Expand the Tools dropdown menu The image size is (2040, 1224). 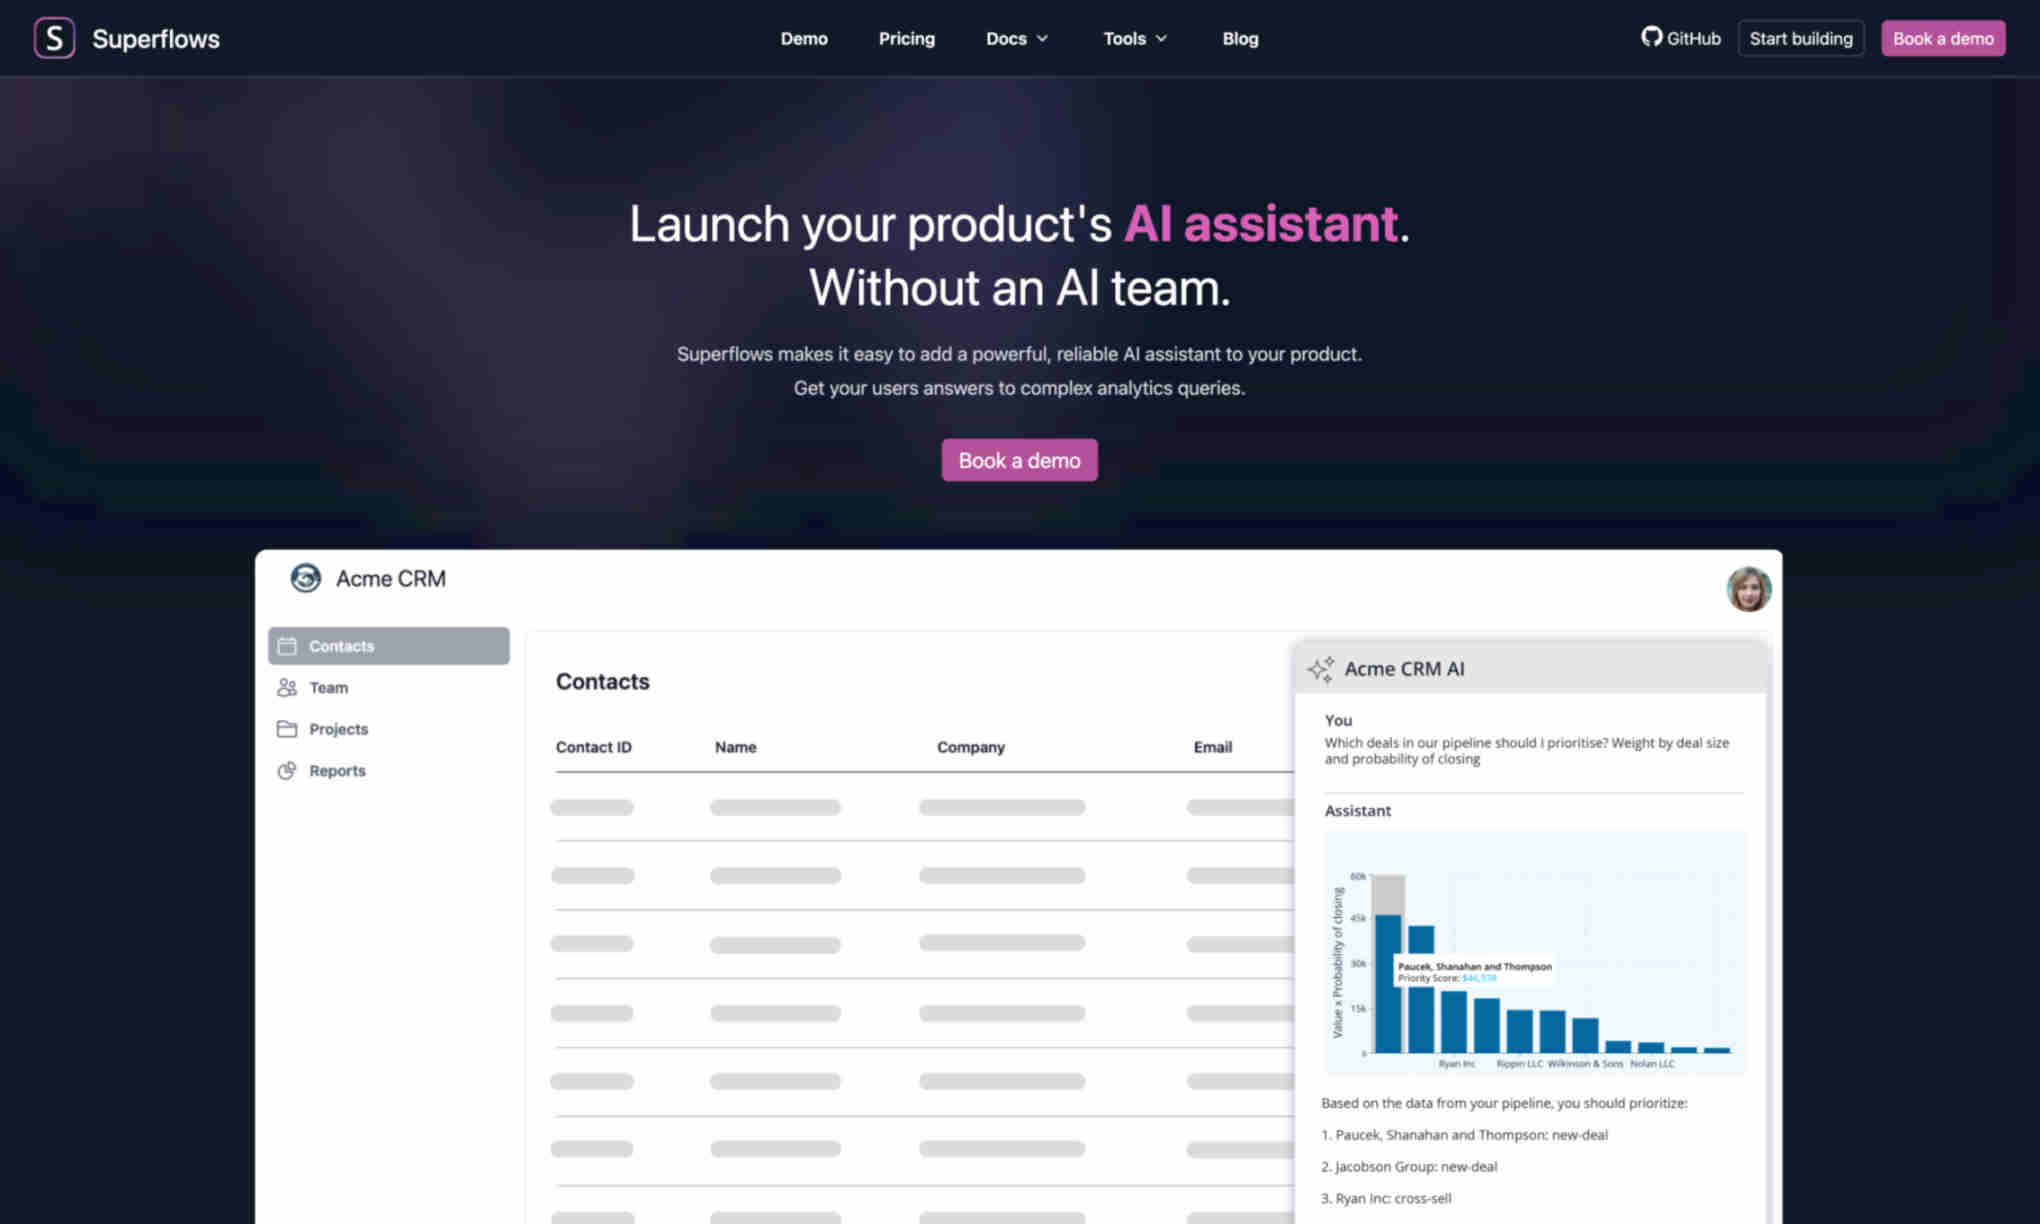(x=1135, y=38)
